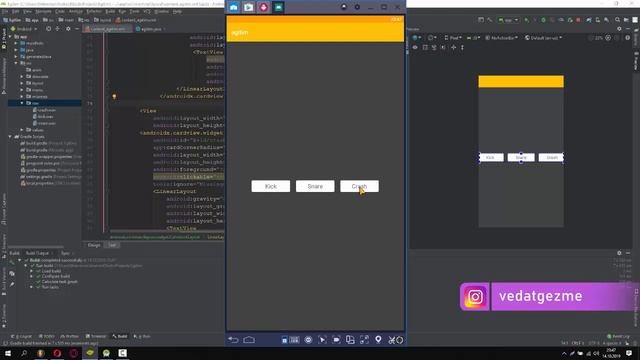Click the emulator keyboard icon
640x360 pixels.
tap(294, 340)
